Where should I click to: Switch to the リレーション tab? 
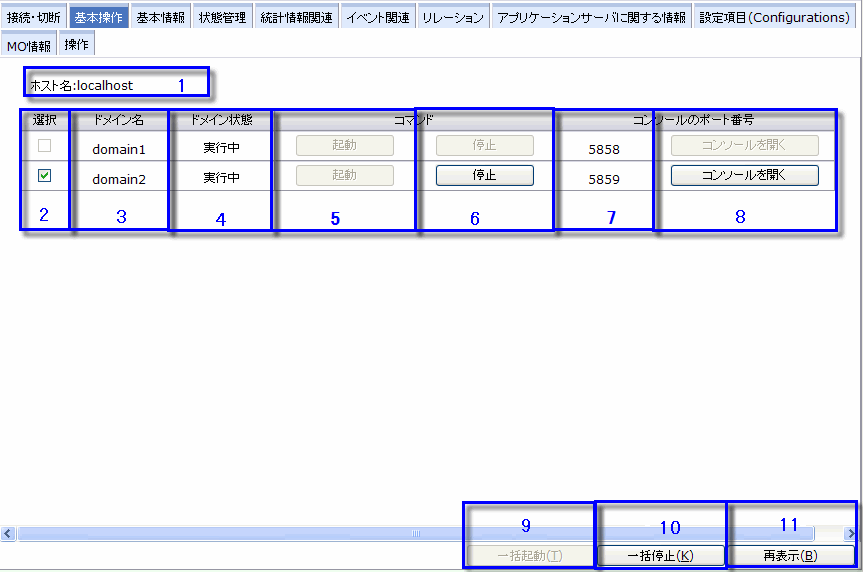coord(452,18)
